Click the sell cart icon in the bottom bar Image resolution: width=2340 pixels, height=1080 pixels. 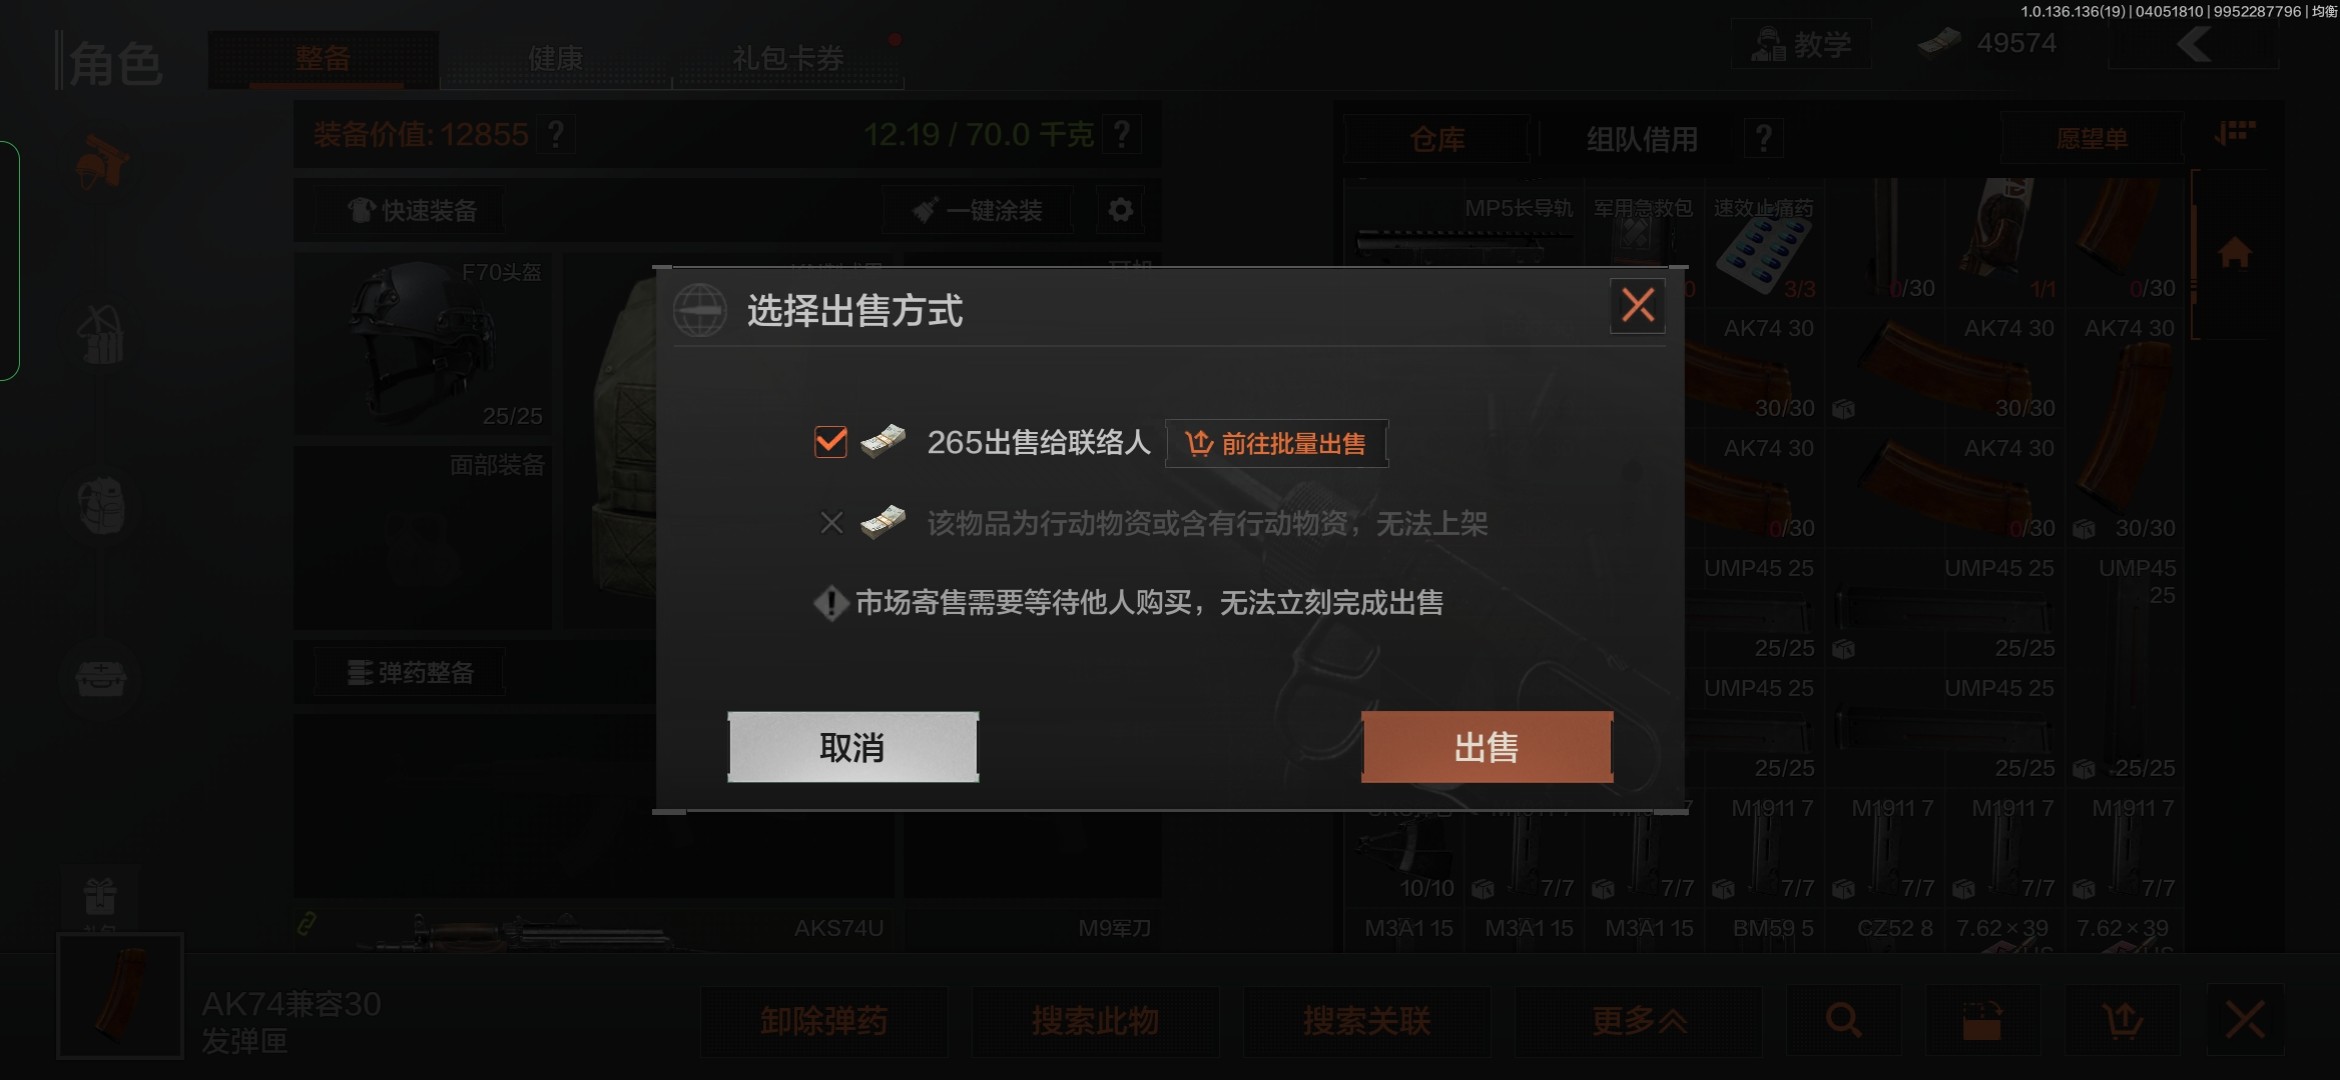click(2122, 1021)
